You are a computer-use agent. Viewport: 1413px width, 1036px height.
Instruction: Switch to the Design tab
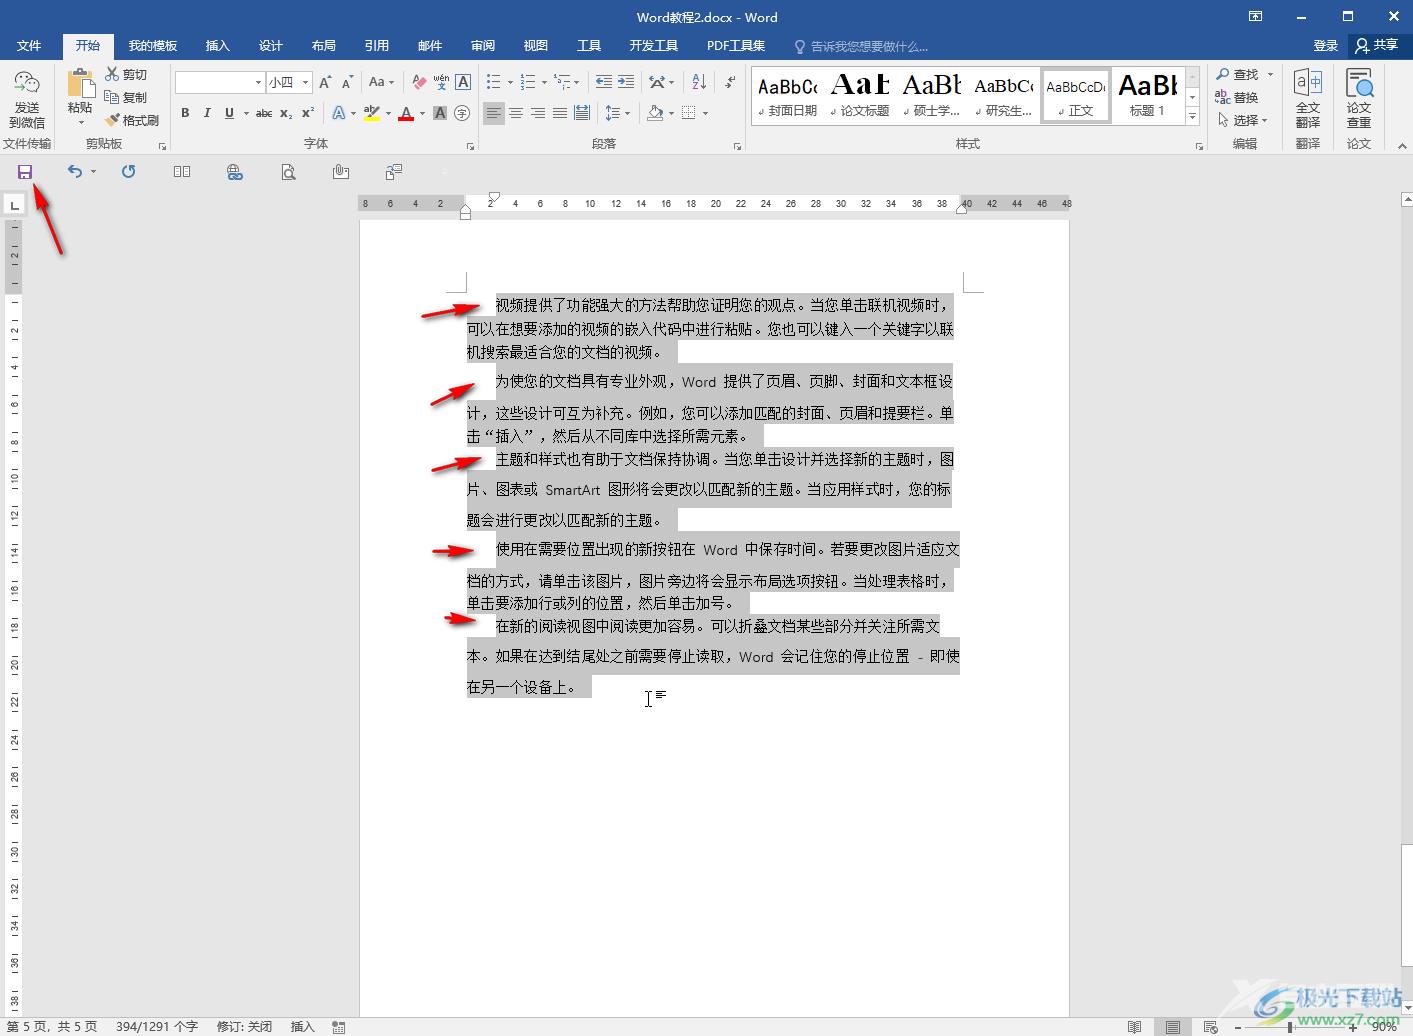(271, 46)
